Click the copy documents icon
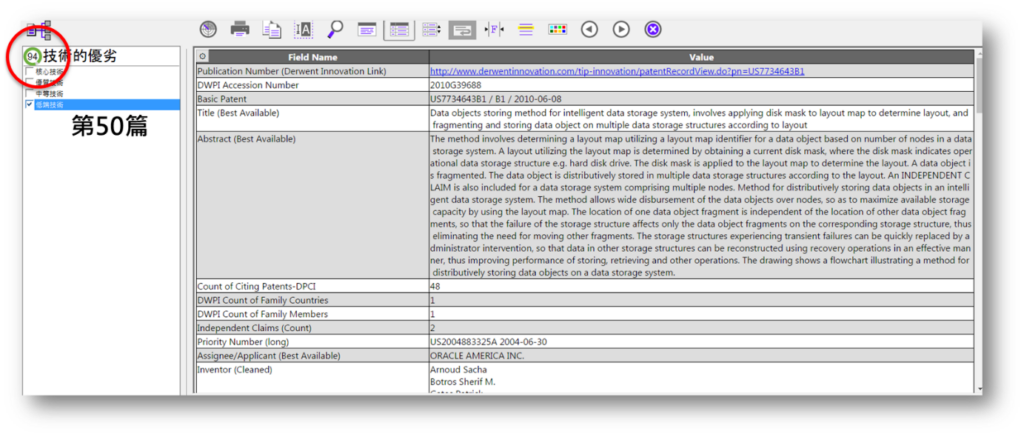Viewport: 1024px width, 437px height. [x=271, y=29]
